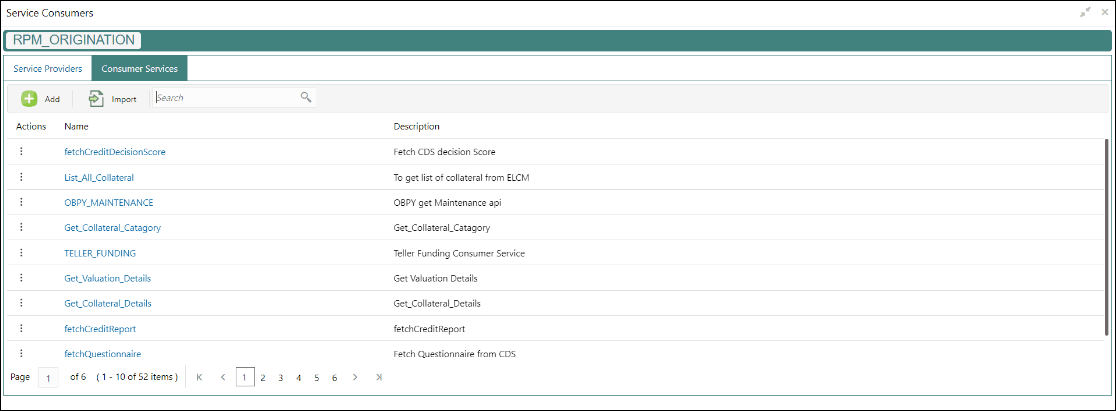Open actions menu for fetchCreditDecisionScore row

pyautogui.click(x=21, y=151)
